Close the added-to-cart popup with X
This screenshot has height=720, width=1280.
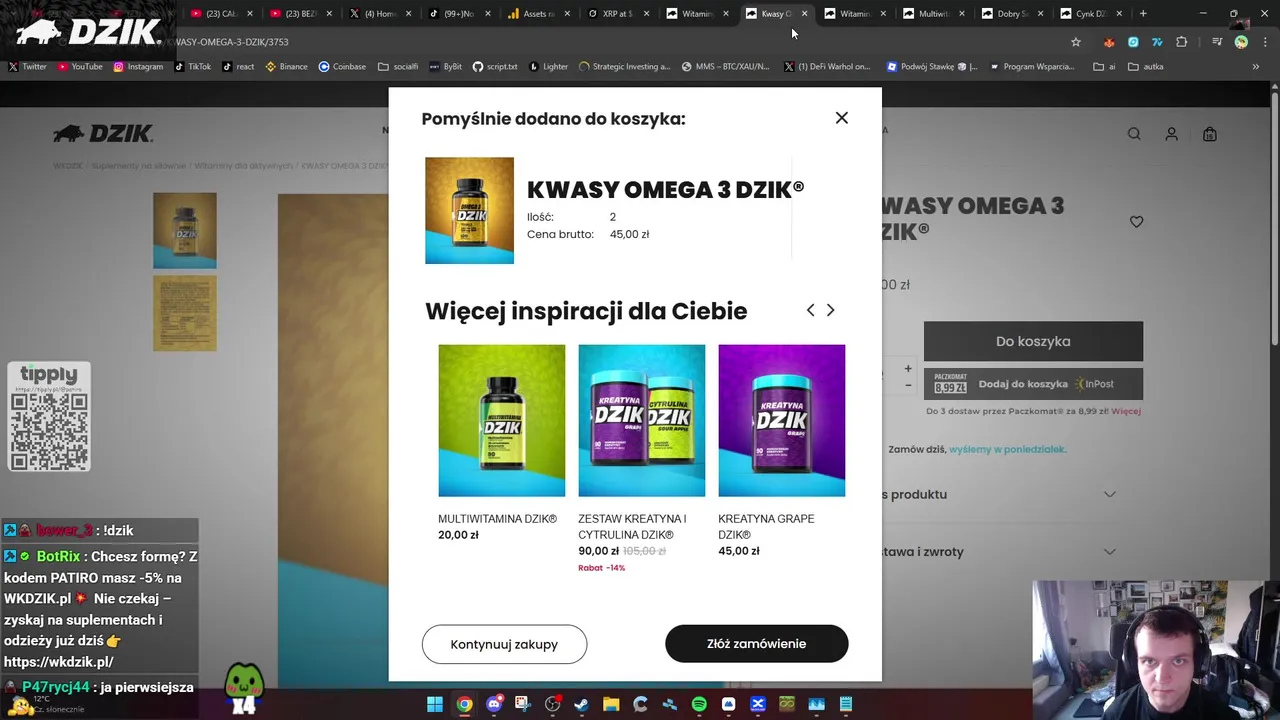841,118
